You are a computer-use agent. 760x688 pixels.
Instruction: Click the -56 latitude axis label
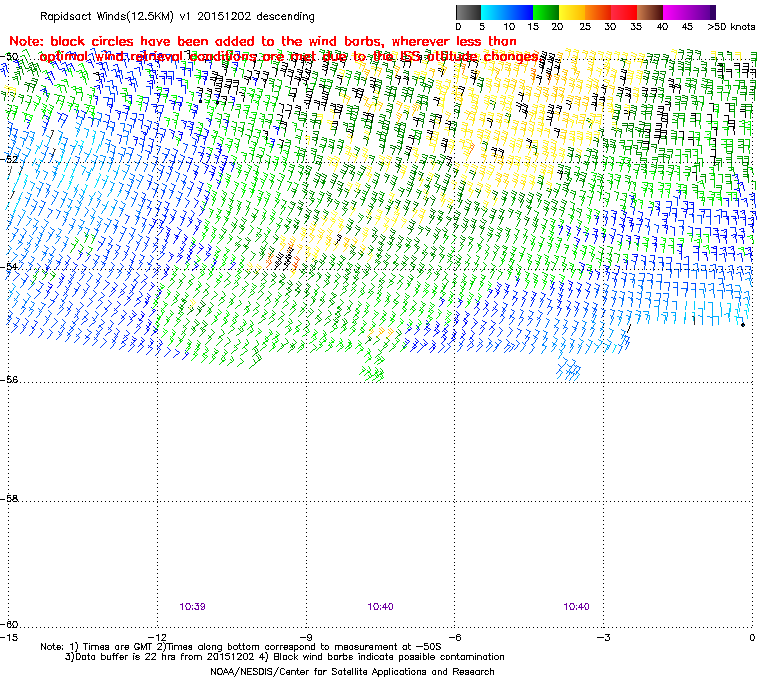9,379
